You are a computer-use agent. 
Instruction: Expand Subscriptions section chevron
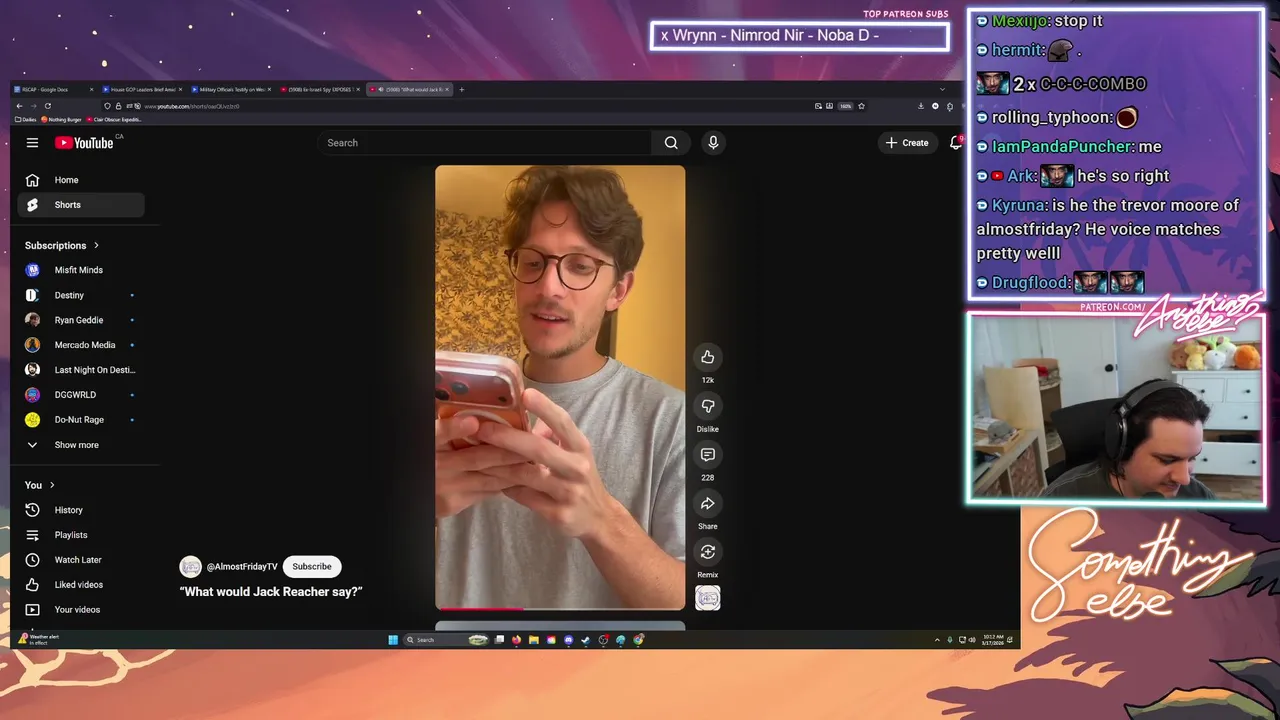click(97, 245)
